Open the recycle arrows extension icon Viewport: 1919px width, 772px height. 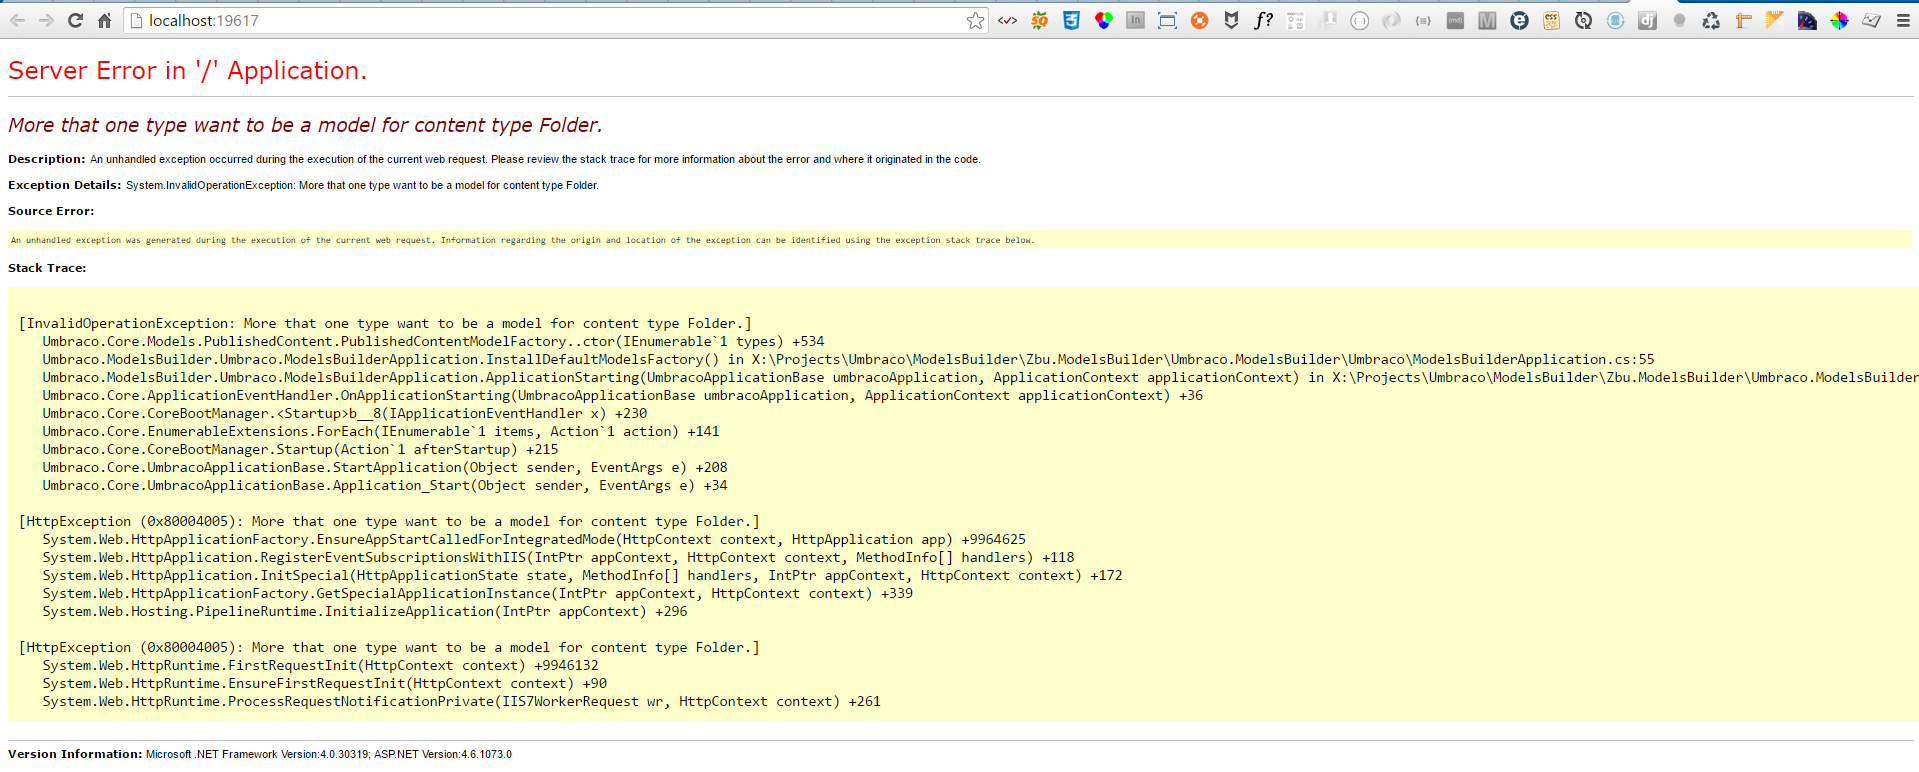(1711, 20)
